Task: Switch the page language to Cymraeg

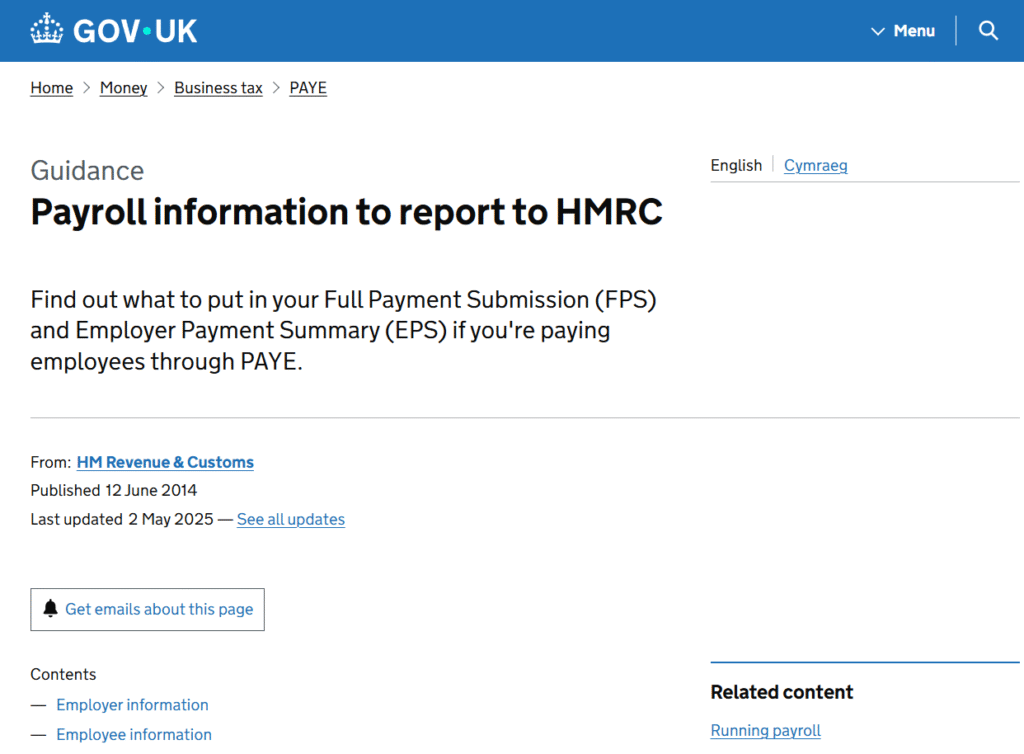Action: pos(815,165)
